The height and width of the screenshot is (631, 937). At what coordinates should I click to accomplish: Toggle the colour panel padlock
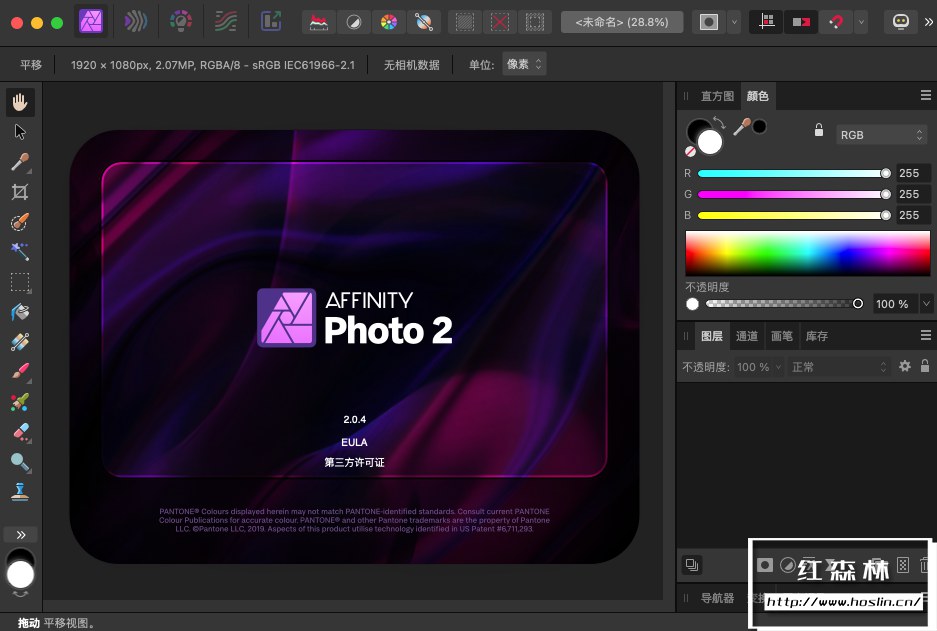pyautogui.click(x=819, y=130)
